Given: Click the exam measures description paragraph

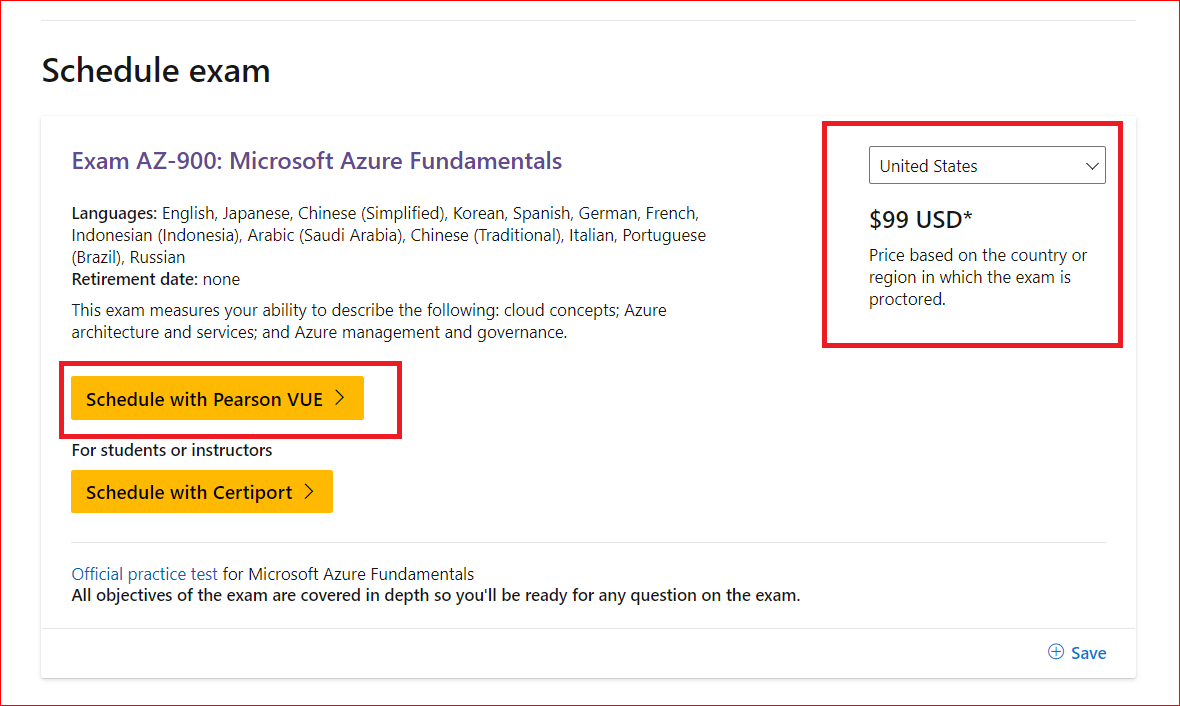Looking at the screenshot, I should [x=368, y=321].
